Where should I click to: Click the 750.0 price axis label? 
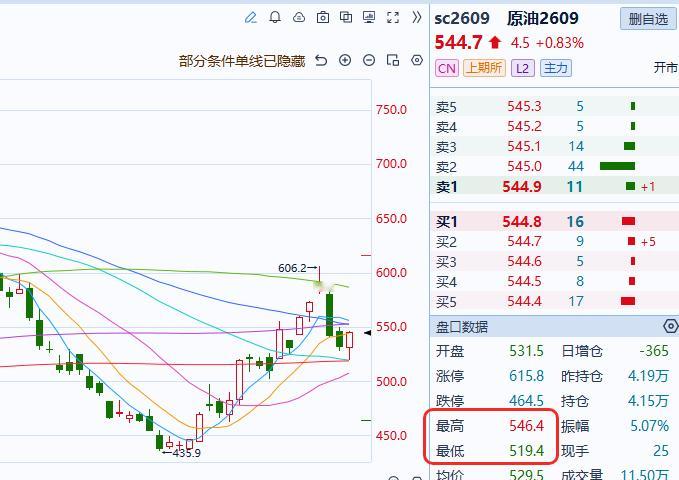coord(391,110)
